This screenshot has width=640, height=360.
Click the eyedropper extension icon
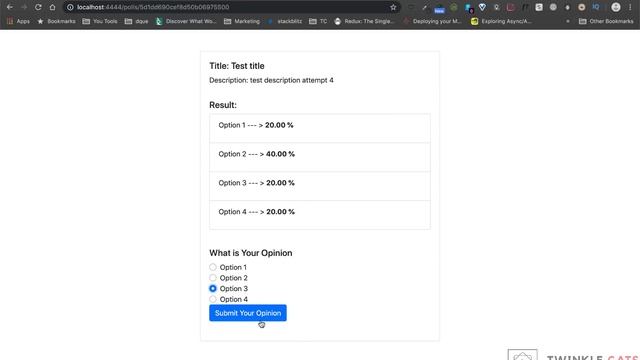[424, 7]
